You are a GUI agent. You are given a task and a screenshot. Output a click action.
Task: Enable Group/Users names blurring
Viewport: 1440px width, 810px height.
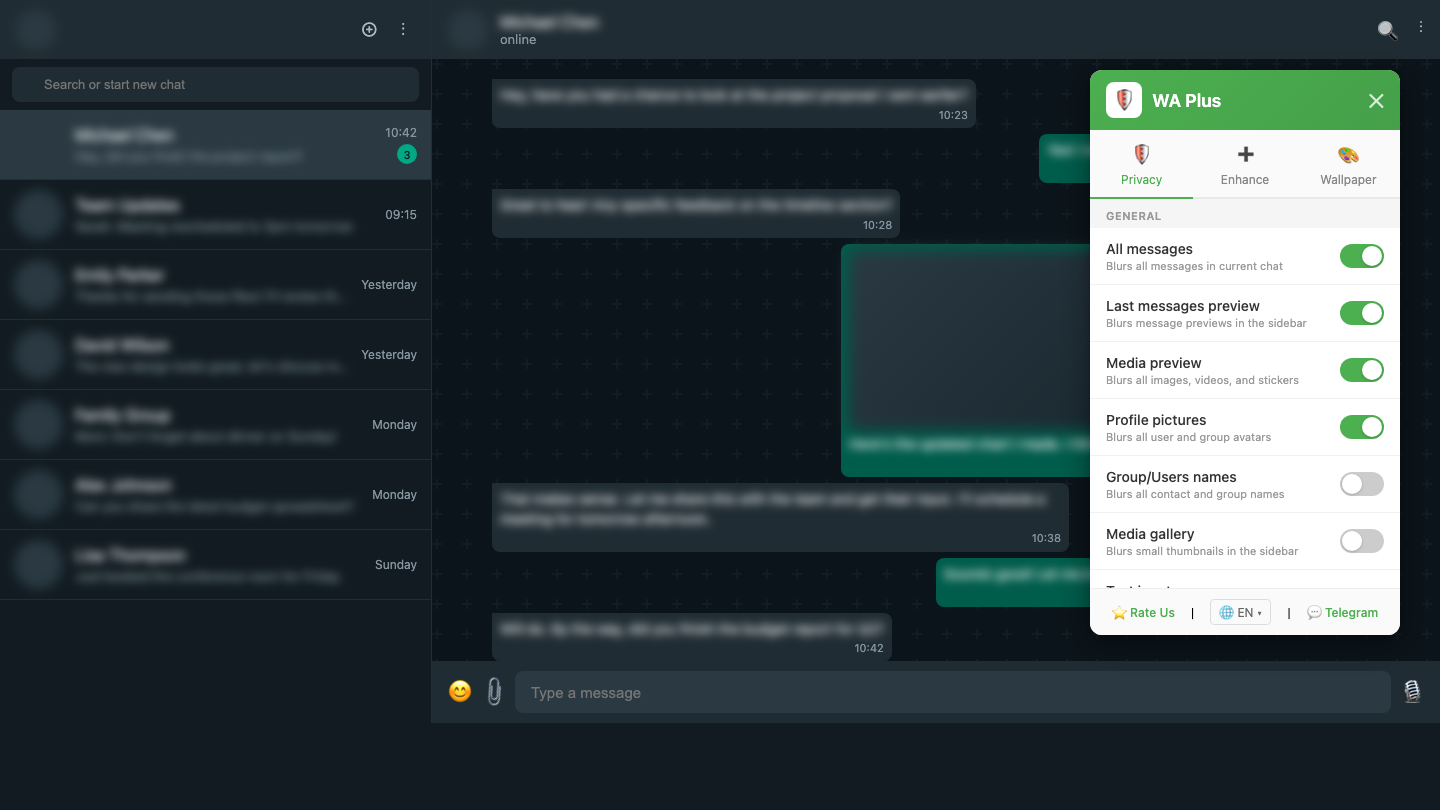1362,484
